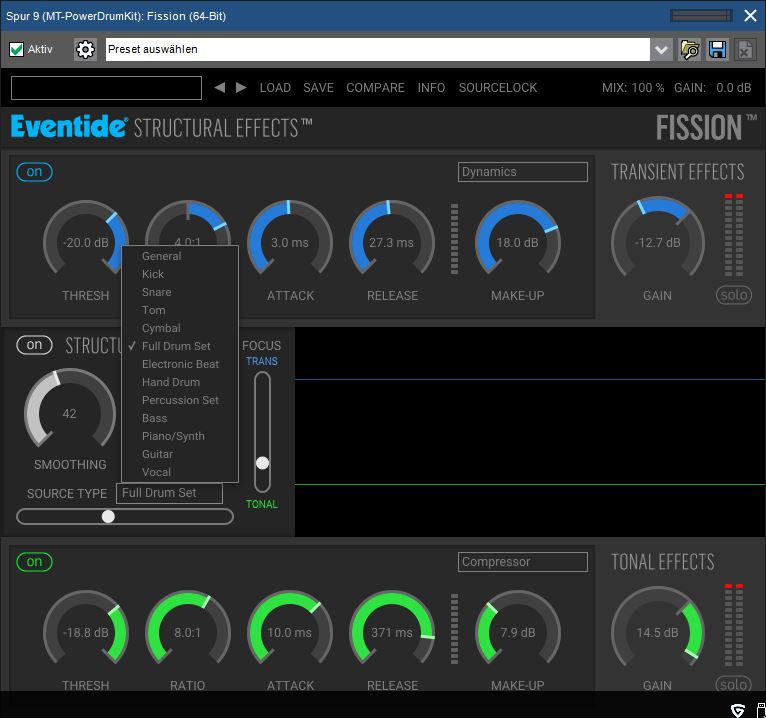The width and height of the screenshot is (766, 718).
Task: Click the shield icon in system tray
Action: [738, 710]
